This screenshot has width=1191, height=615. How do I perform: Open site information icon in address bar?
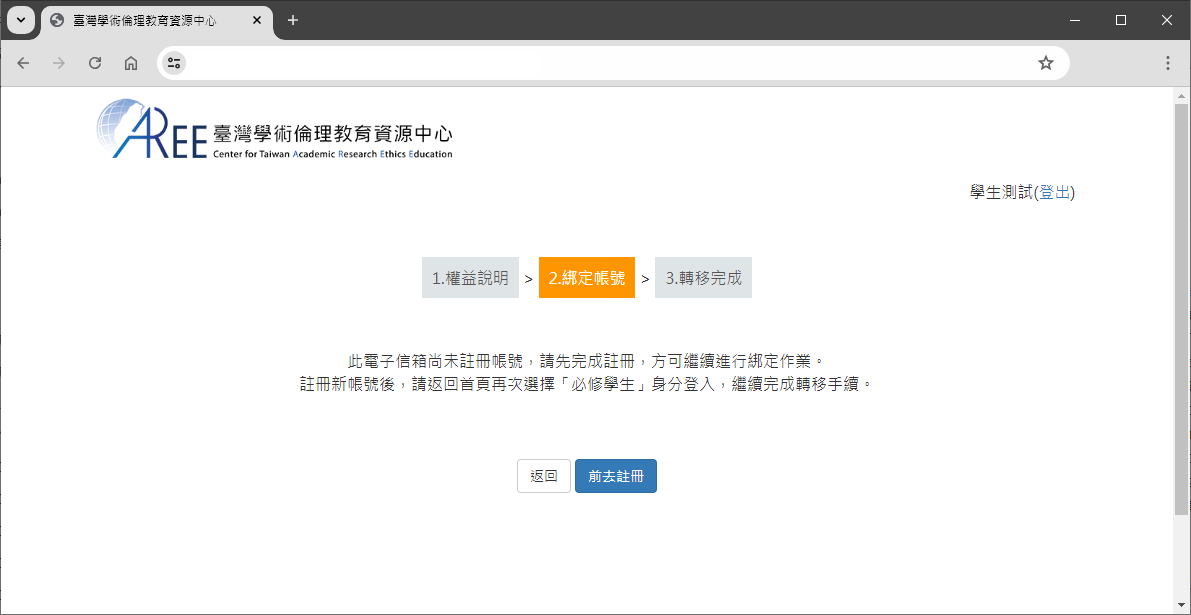tap(174, 63)
